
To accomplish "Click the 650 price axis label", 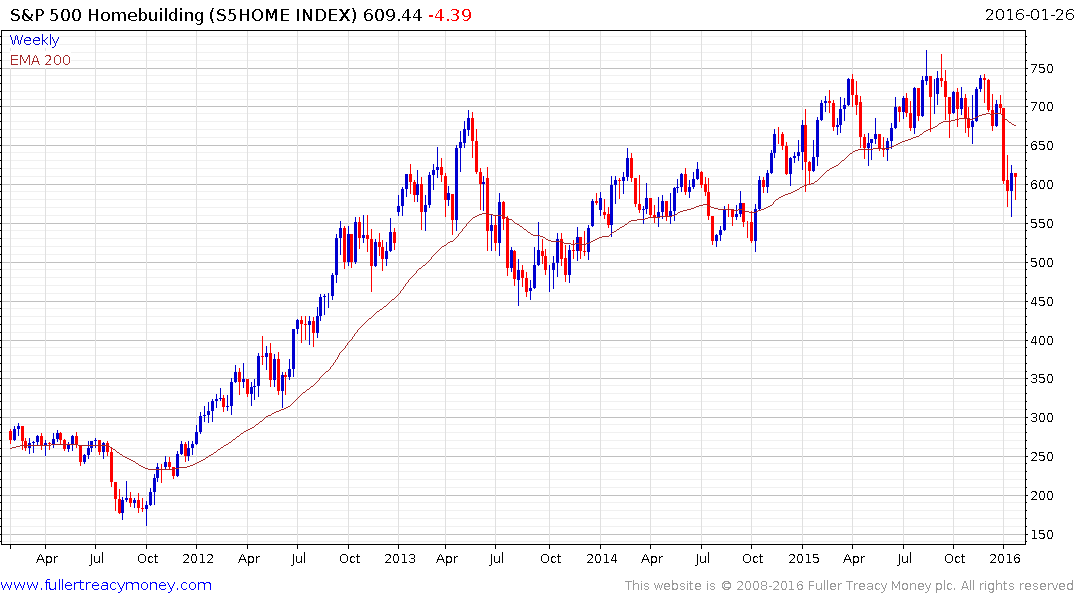I will tap(1041, 146).
